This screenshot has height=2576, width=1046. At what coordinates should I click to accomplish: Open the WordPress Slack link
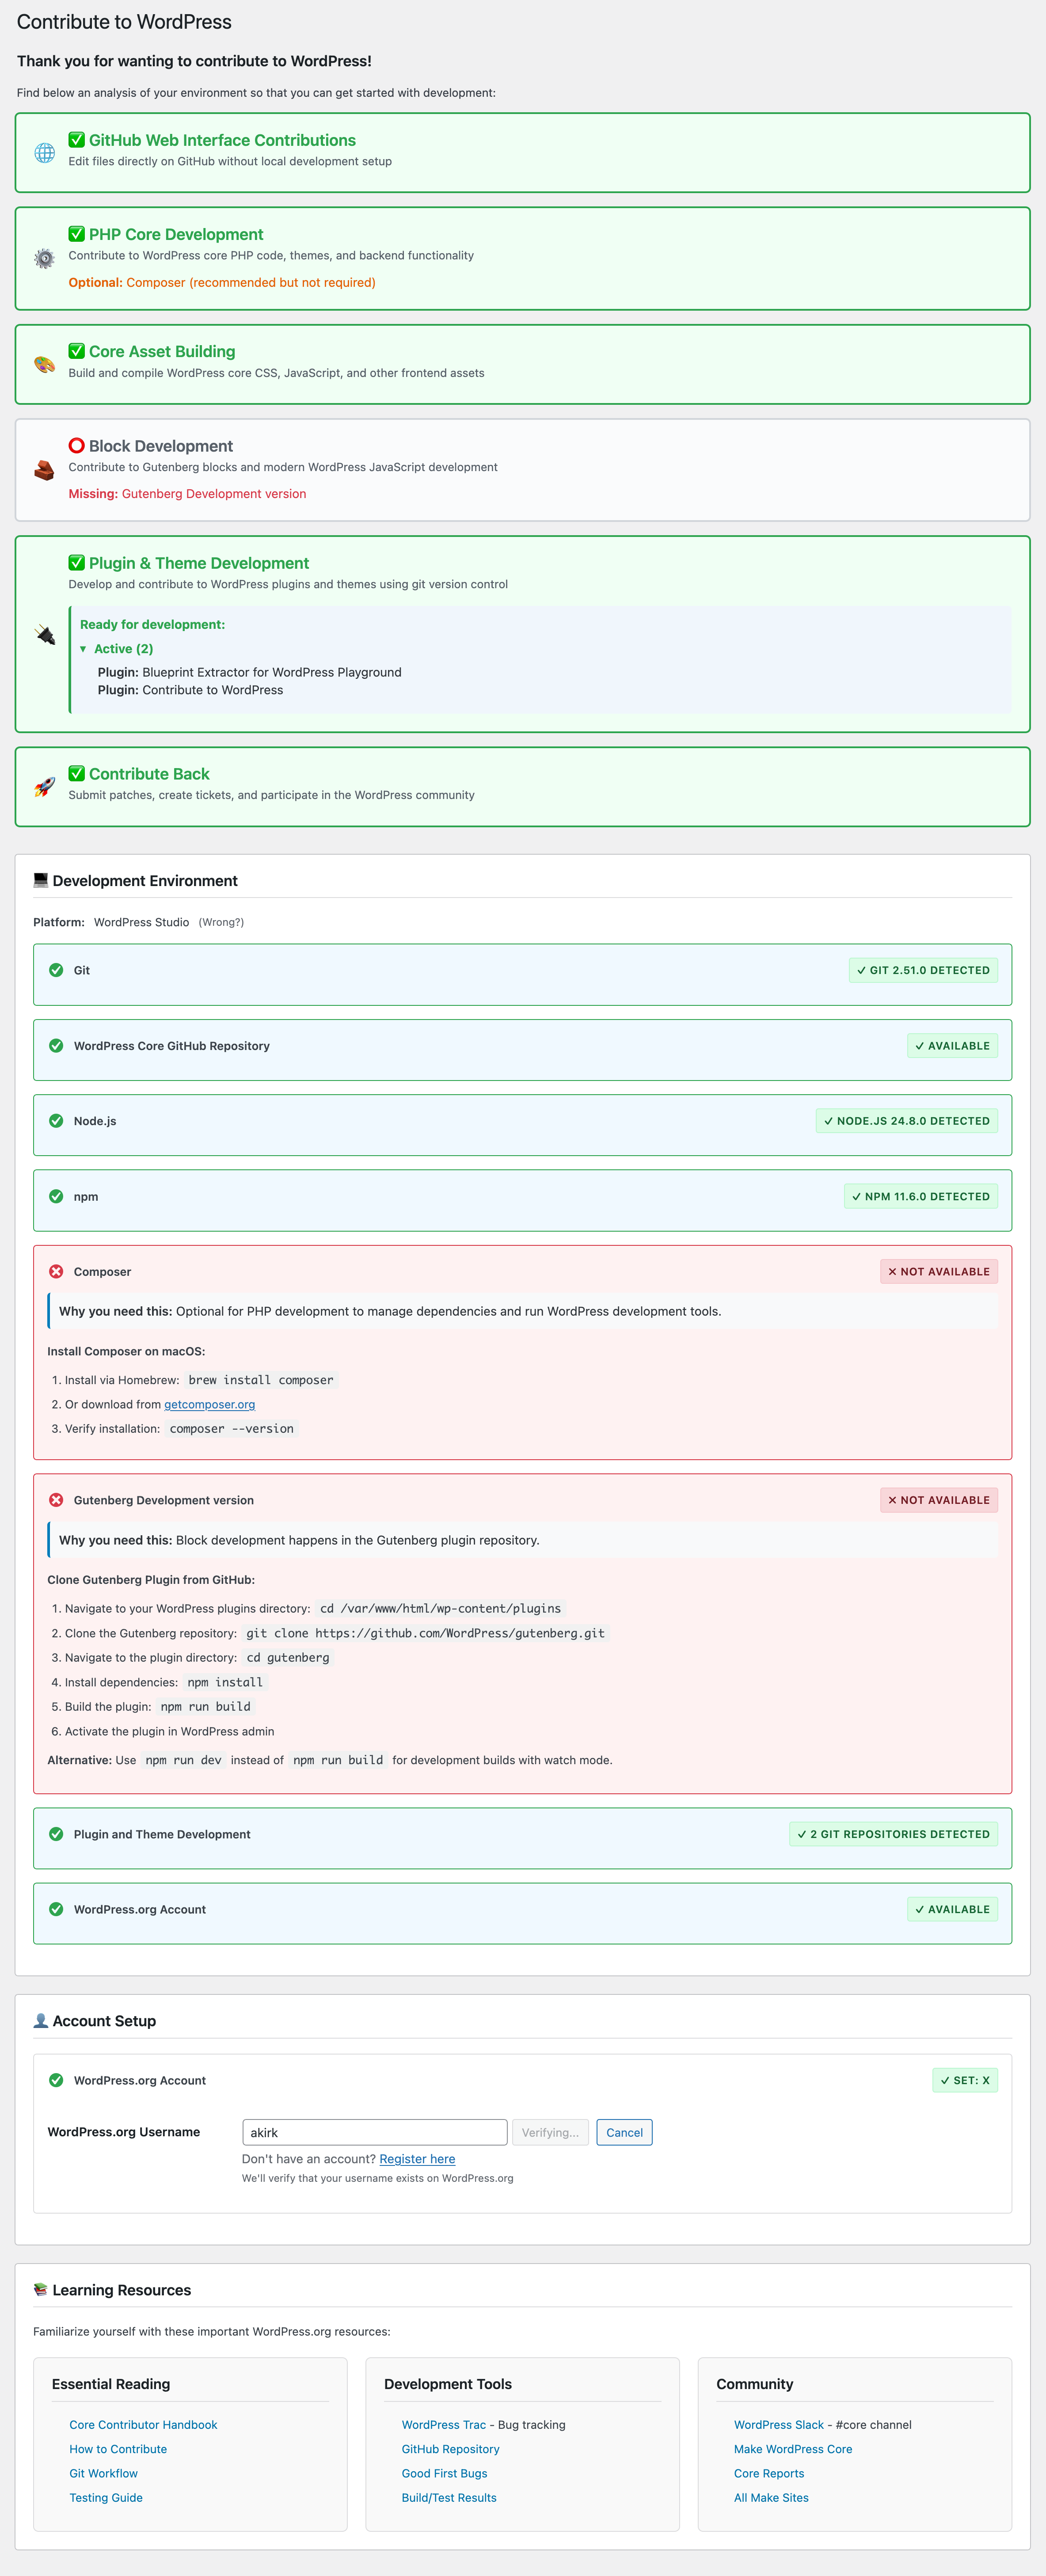tap(779, 2425)
